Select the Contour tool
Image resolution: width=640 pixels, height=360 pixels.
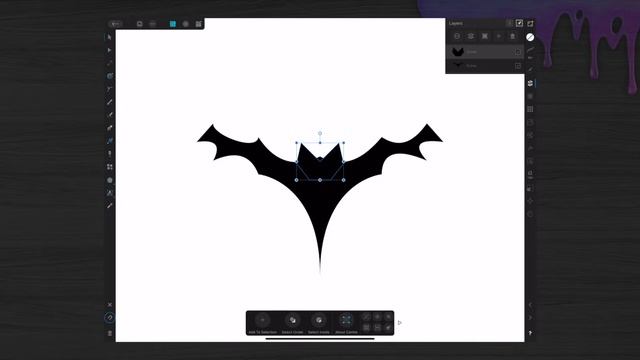[109, 76]
